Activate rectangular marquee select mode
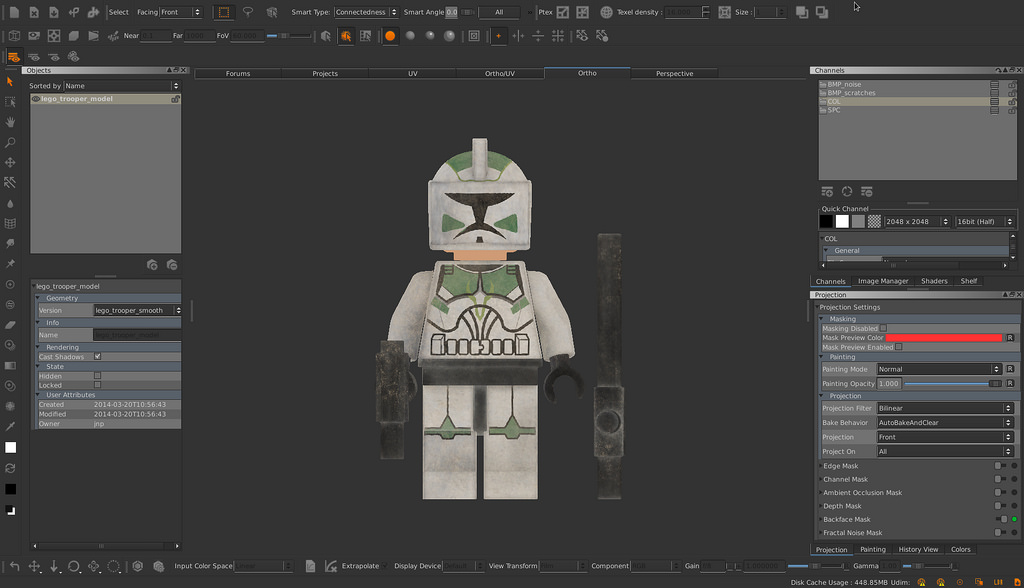 [x=223, y=12]
